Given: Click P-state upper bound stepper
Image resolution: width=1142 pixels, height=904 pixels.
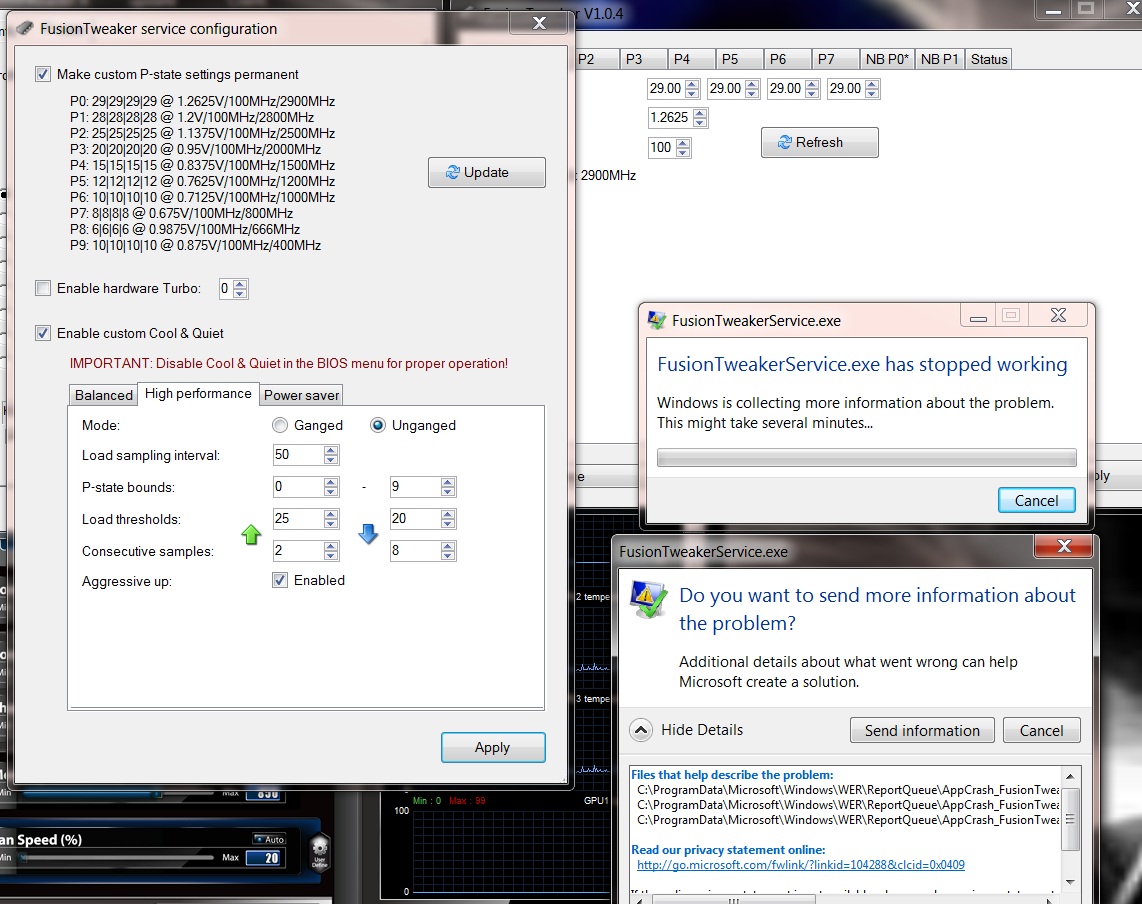Looking at the screenshot, I should point(448,487).
